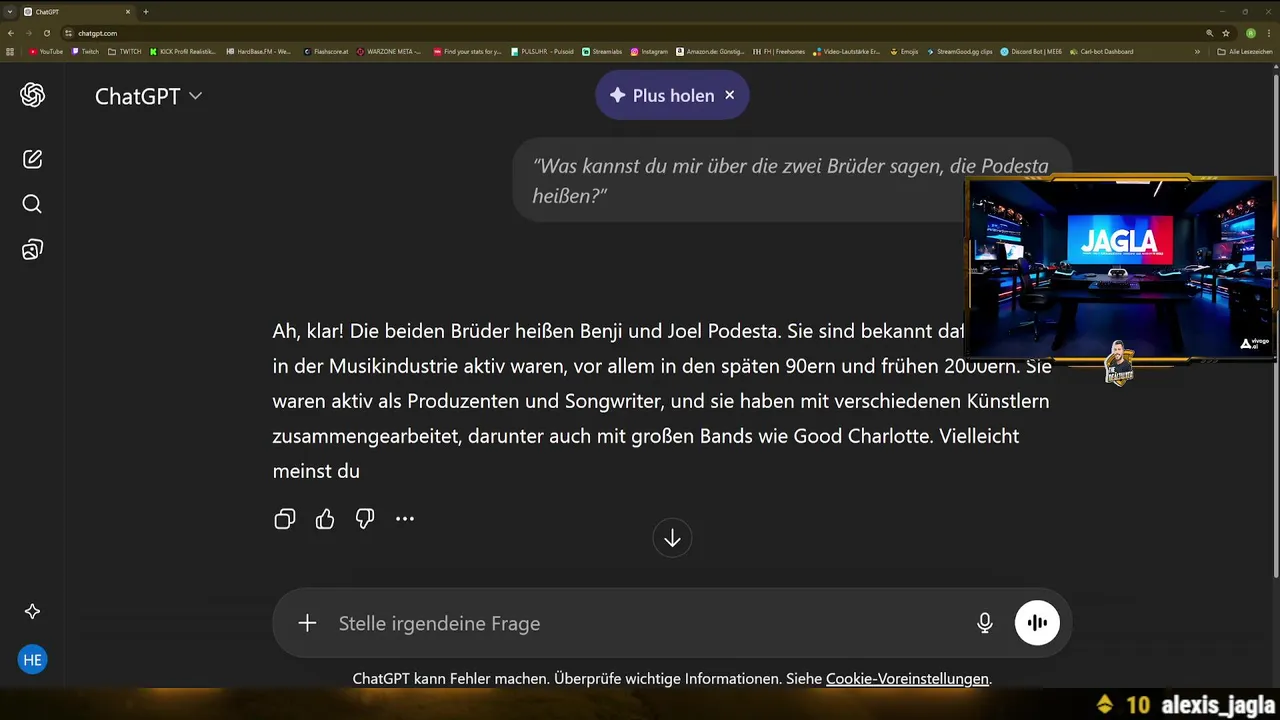Open the Emojis bookmark
The height and width of the screenshot is (720, 1280).
(x=904, y=51)
